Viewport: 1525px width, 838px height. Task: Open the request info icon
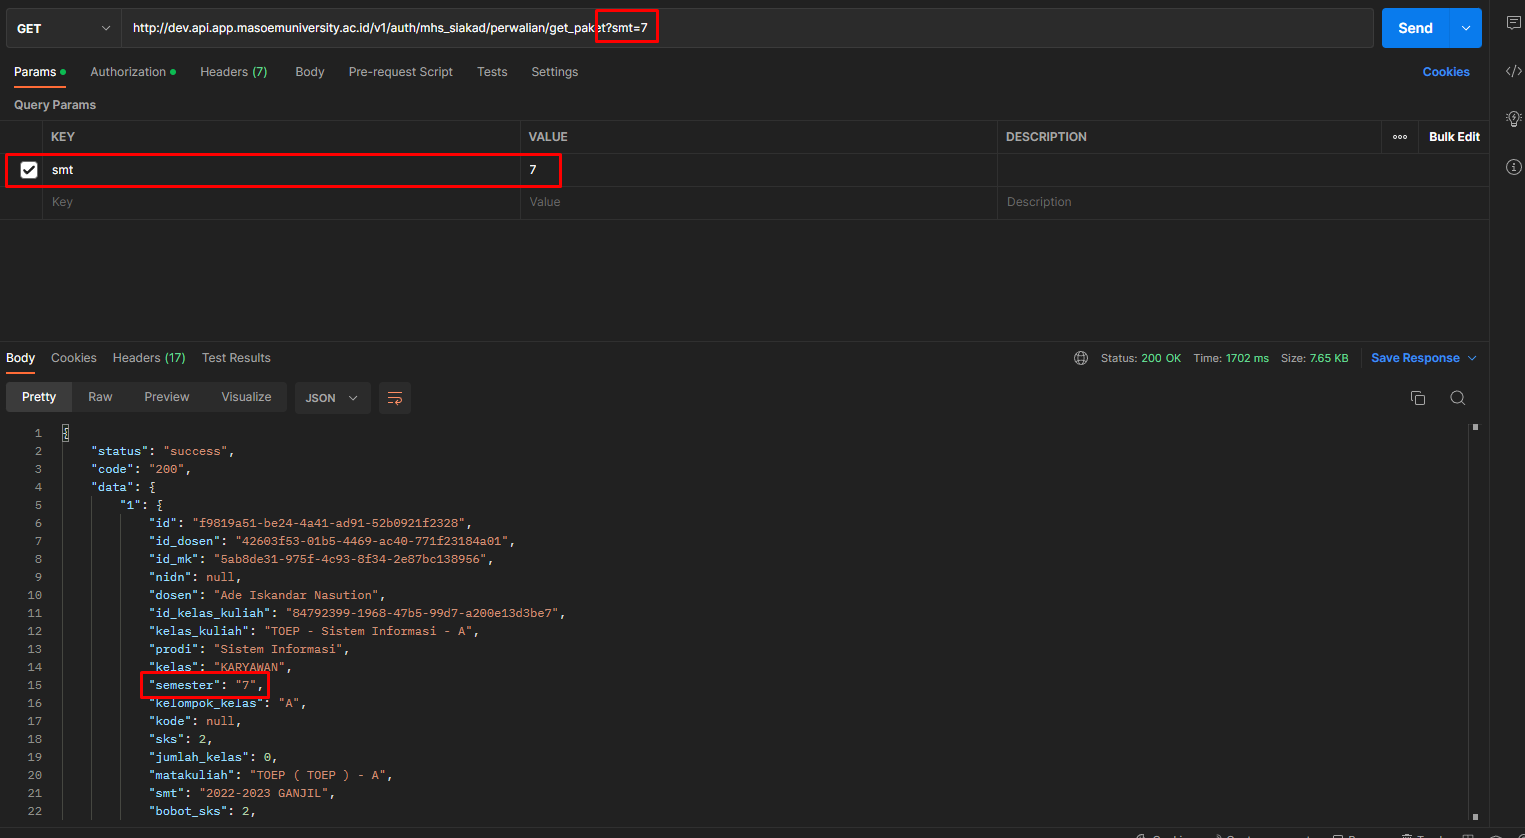click(1513, 167)
